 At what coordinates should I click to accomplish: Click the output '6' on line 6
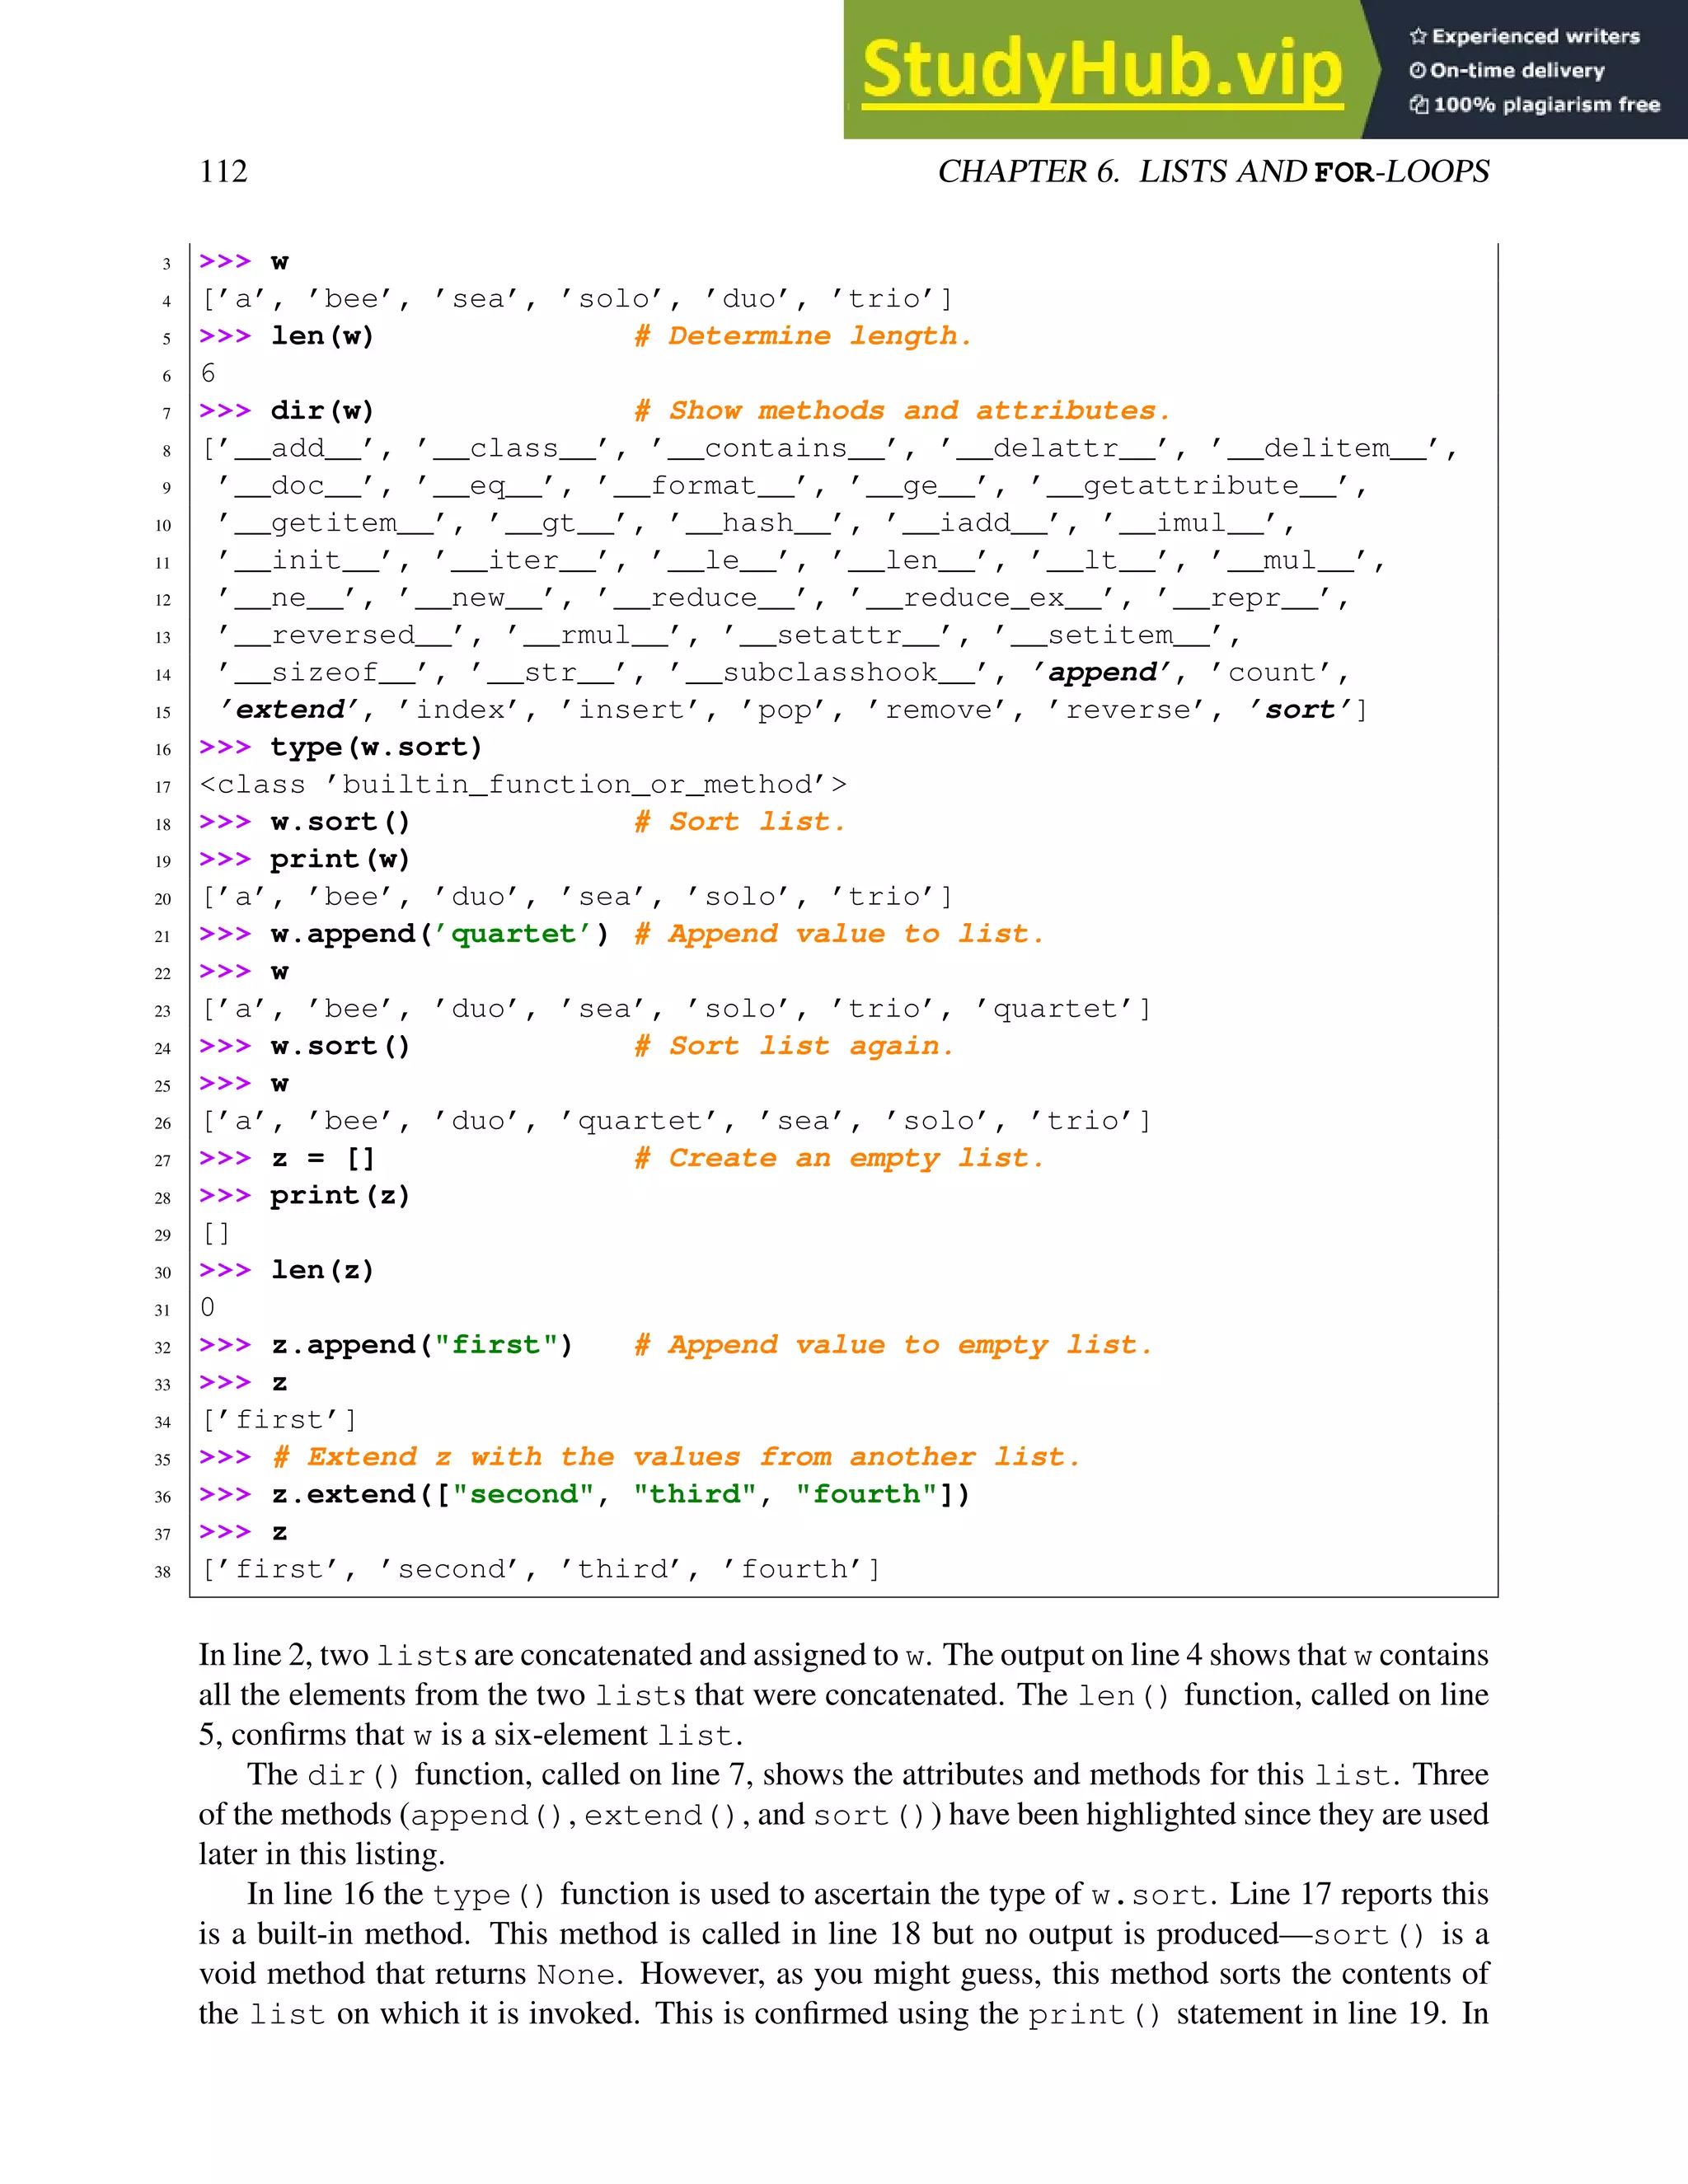[208, 373]
